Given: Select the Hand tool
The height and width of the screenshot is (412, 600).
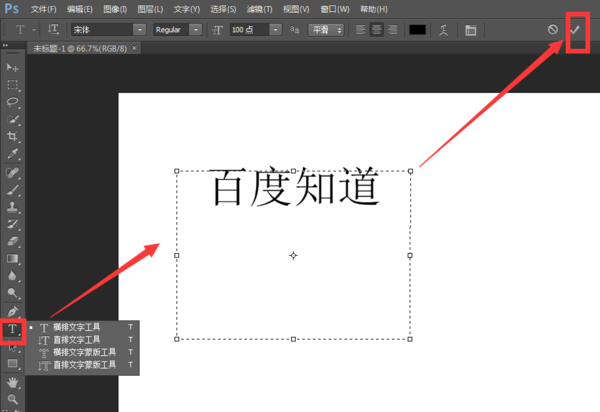Looking at the screenshot, I should click(12, 382).
